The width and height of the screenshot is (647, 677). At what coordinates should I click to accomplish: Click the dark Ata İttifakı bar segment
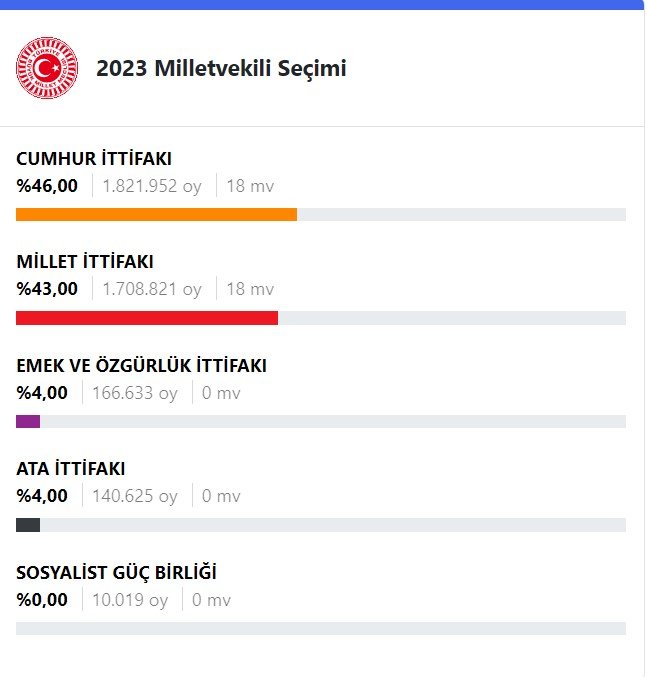pyautogui.click(x=28, y=525)
